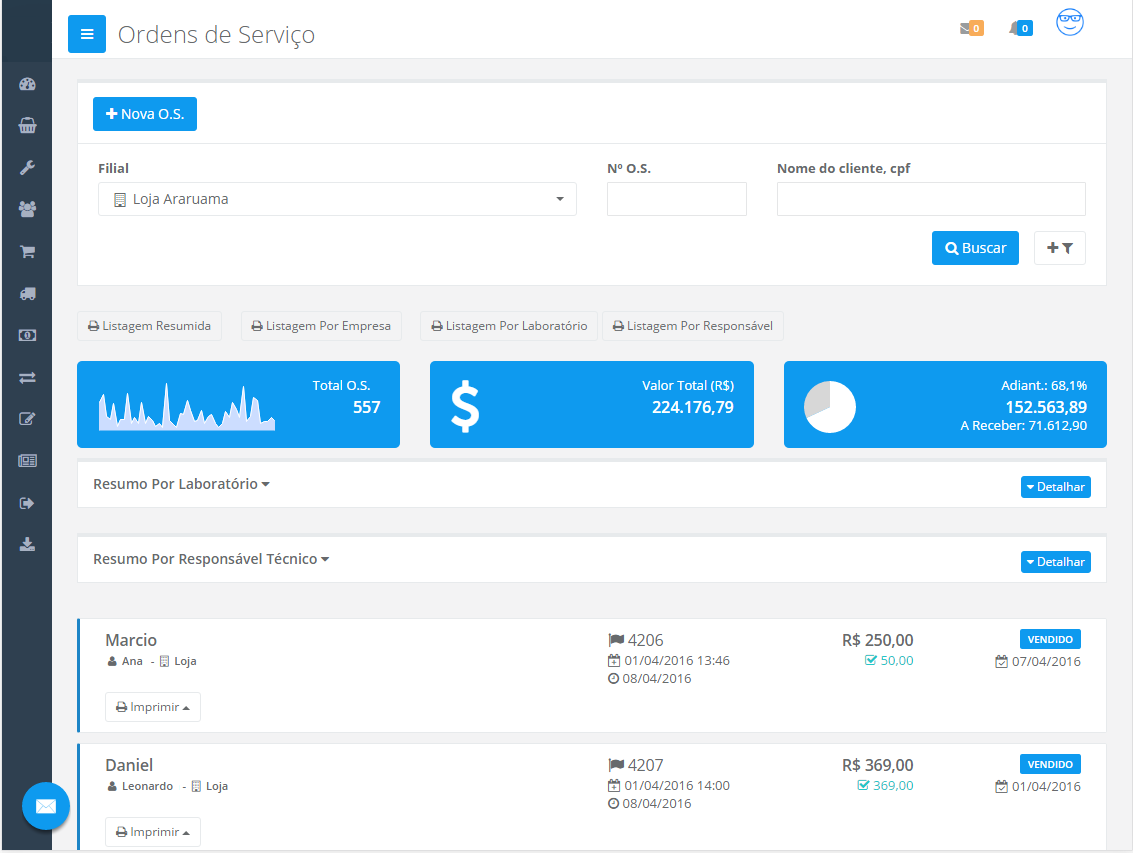Print the Listagem Por Laboratório report
The height and width of the screenshot is (853, 1133).
pos(509,326)
